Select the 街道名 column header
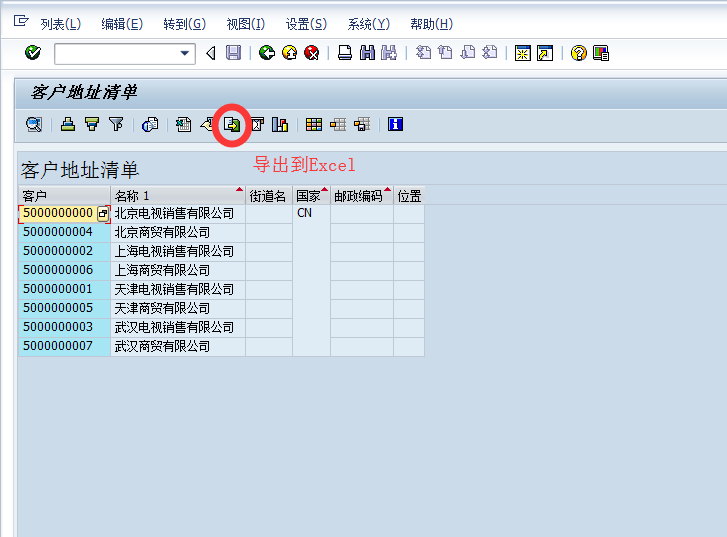The width and height of the screenshot is (727, 537). coord(269,196)
